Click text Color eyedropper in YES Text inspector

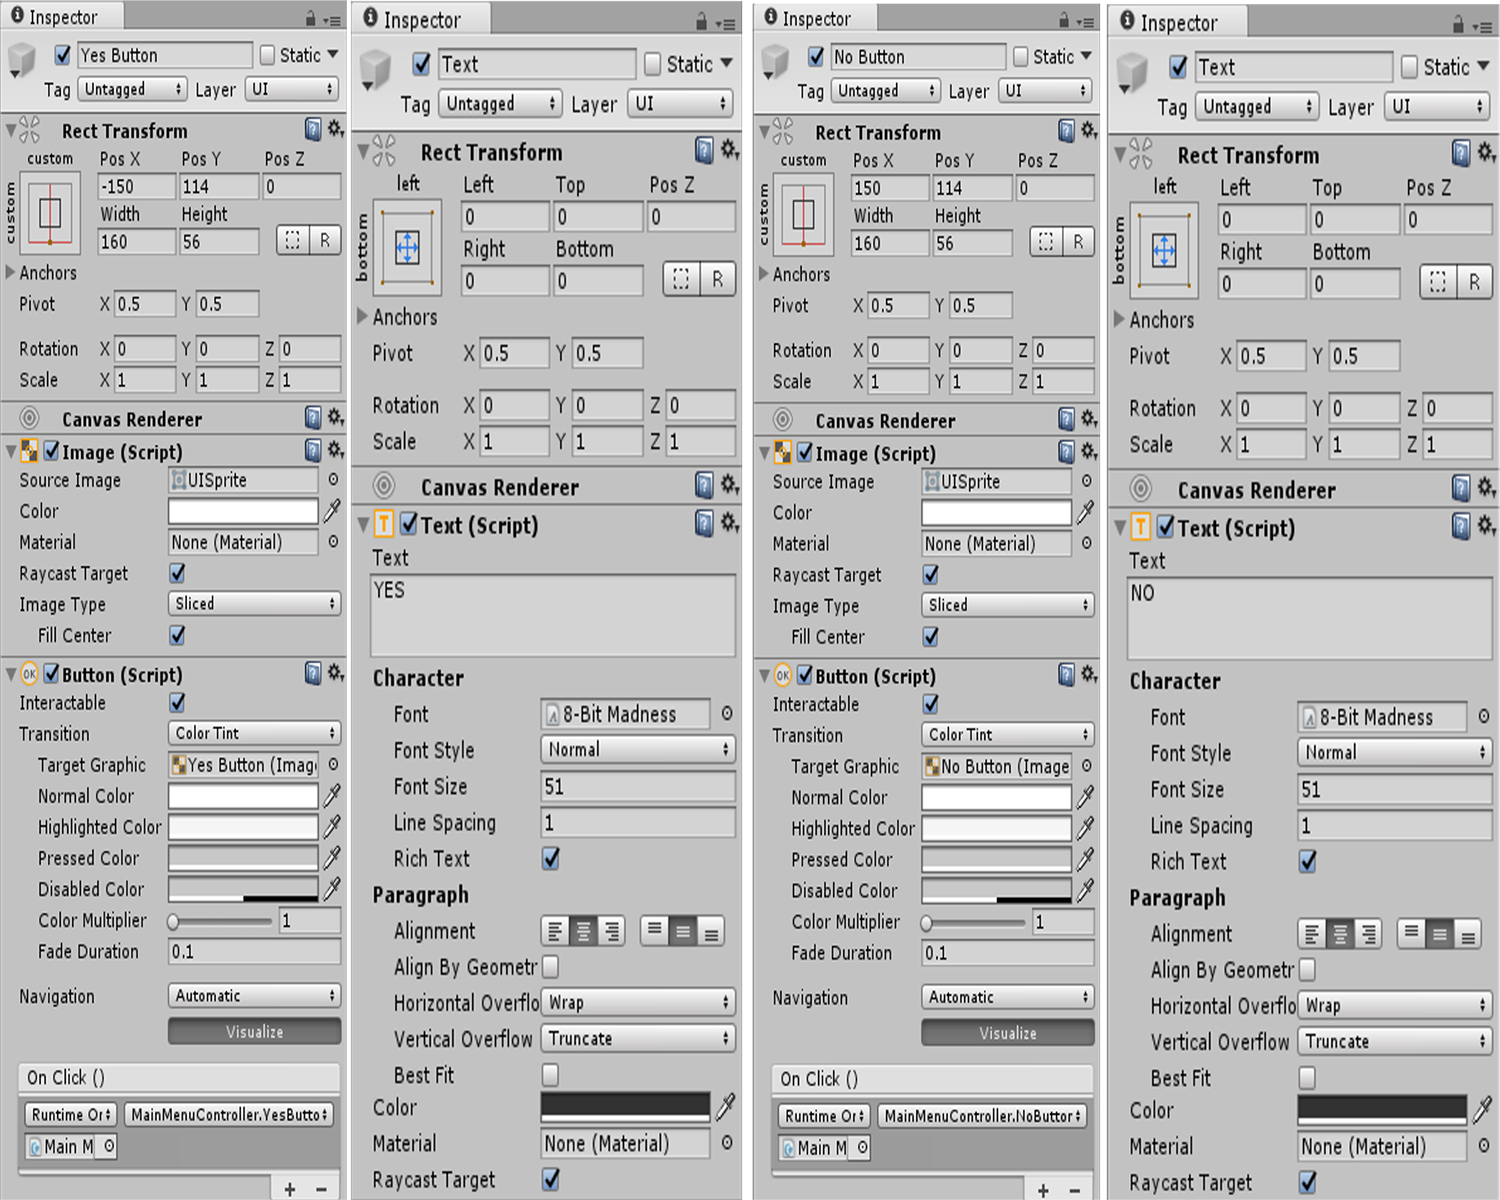(x=726, y=1106)
